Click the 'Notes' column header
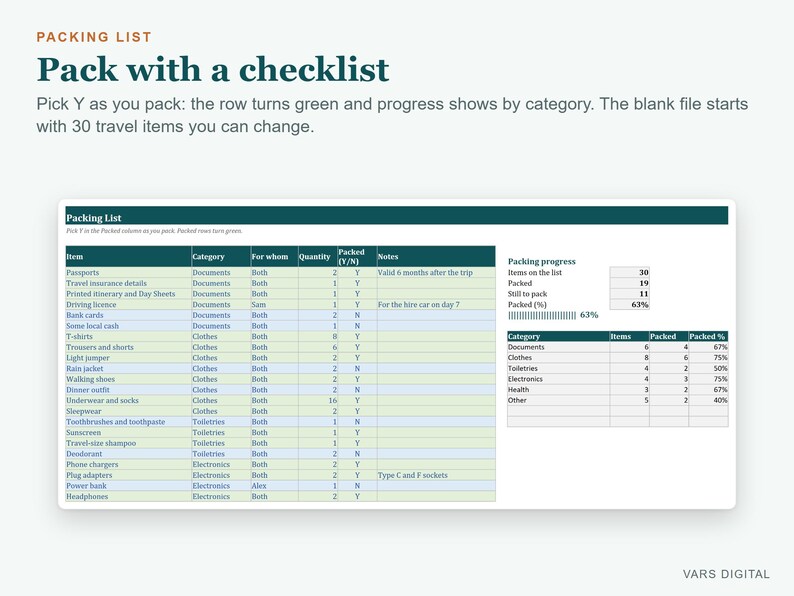Screen dimensions: 794x596 (436, 257)
